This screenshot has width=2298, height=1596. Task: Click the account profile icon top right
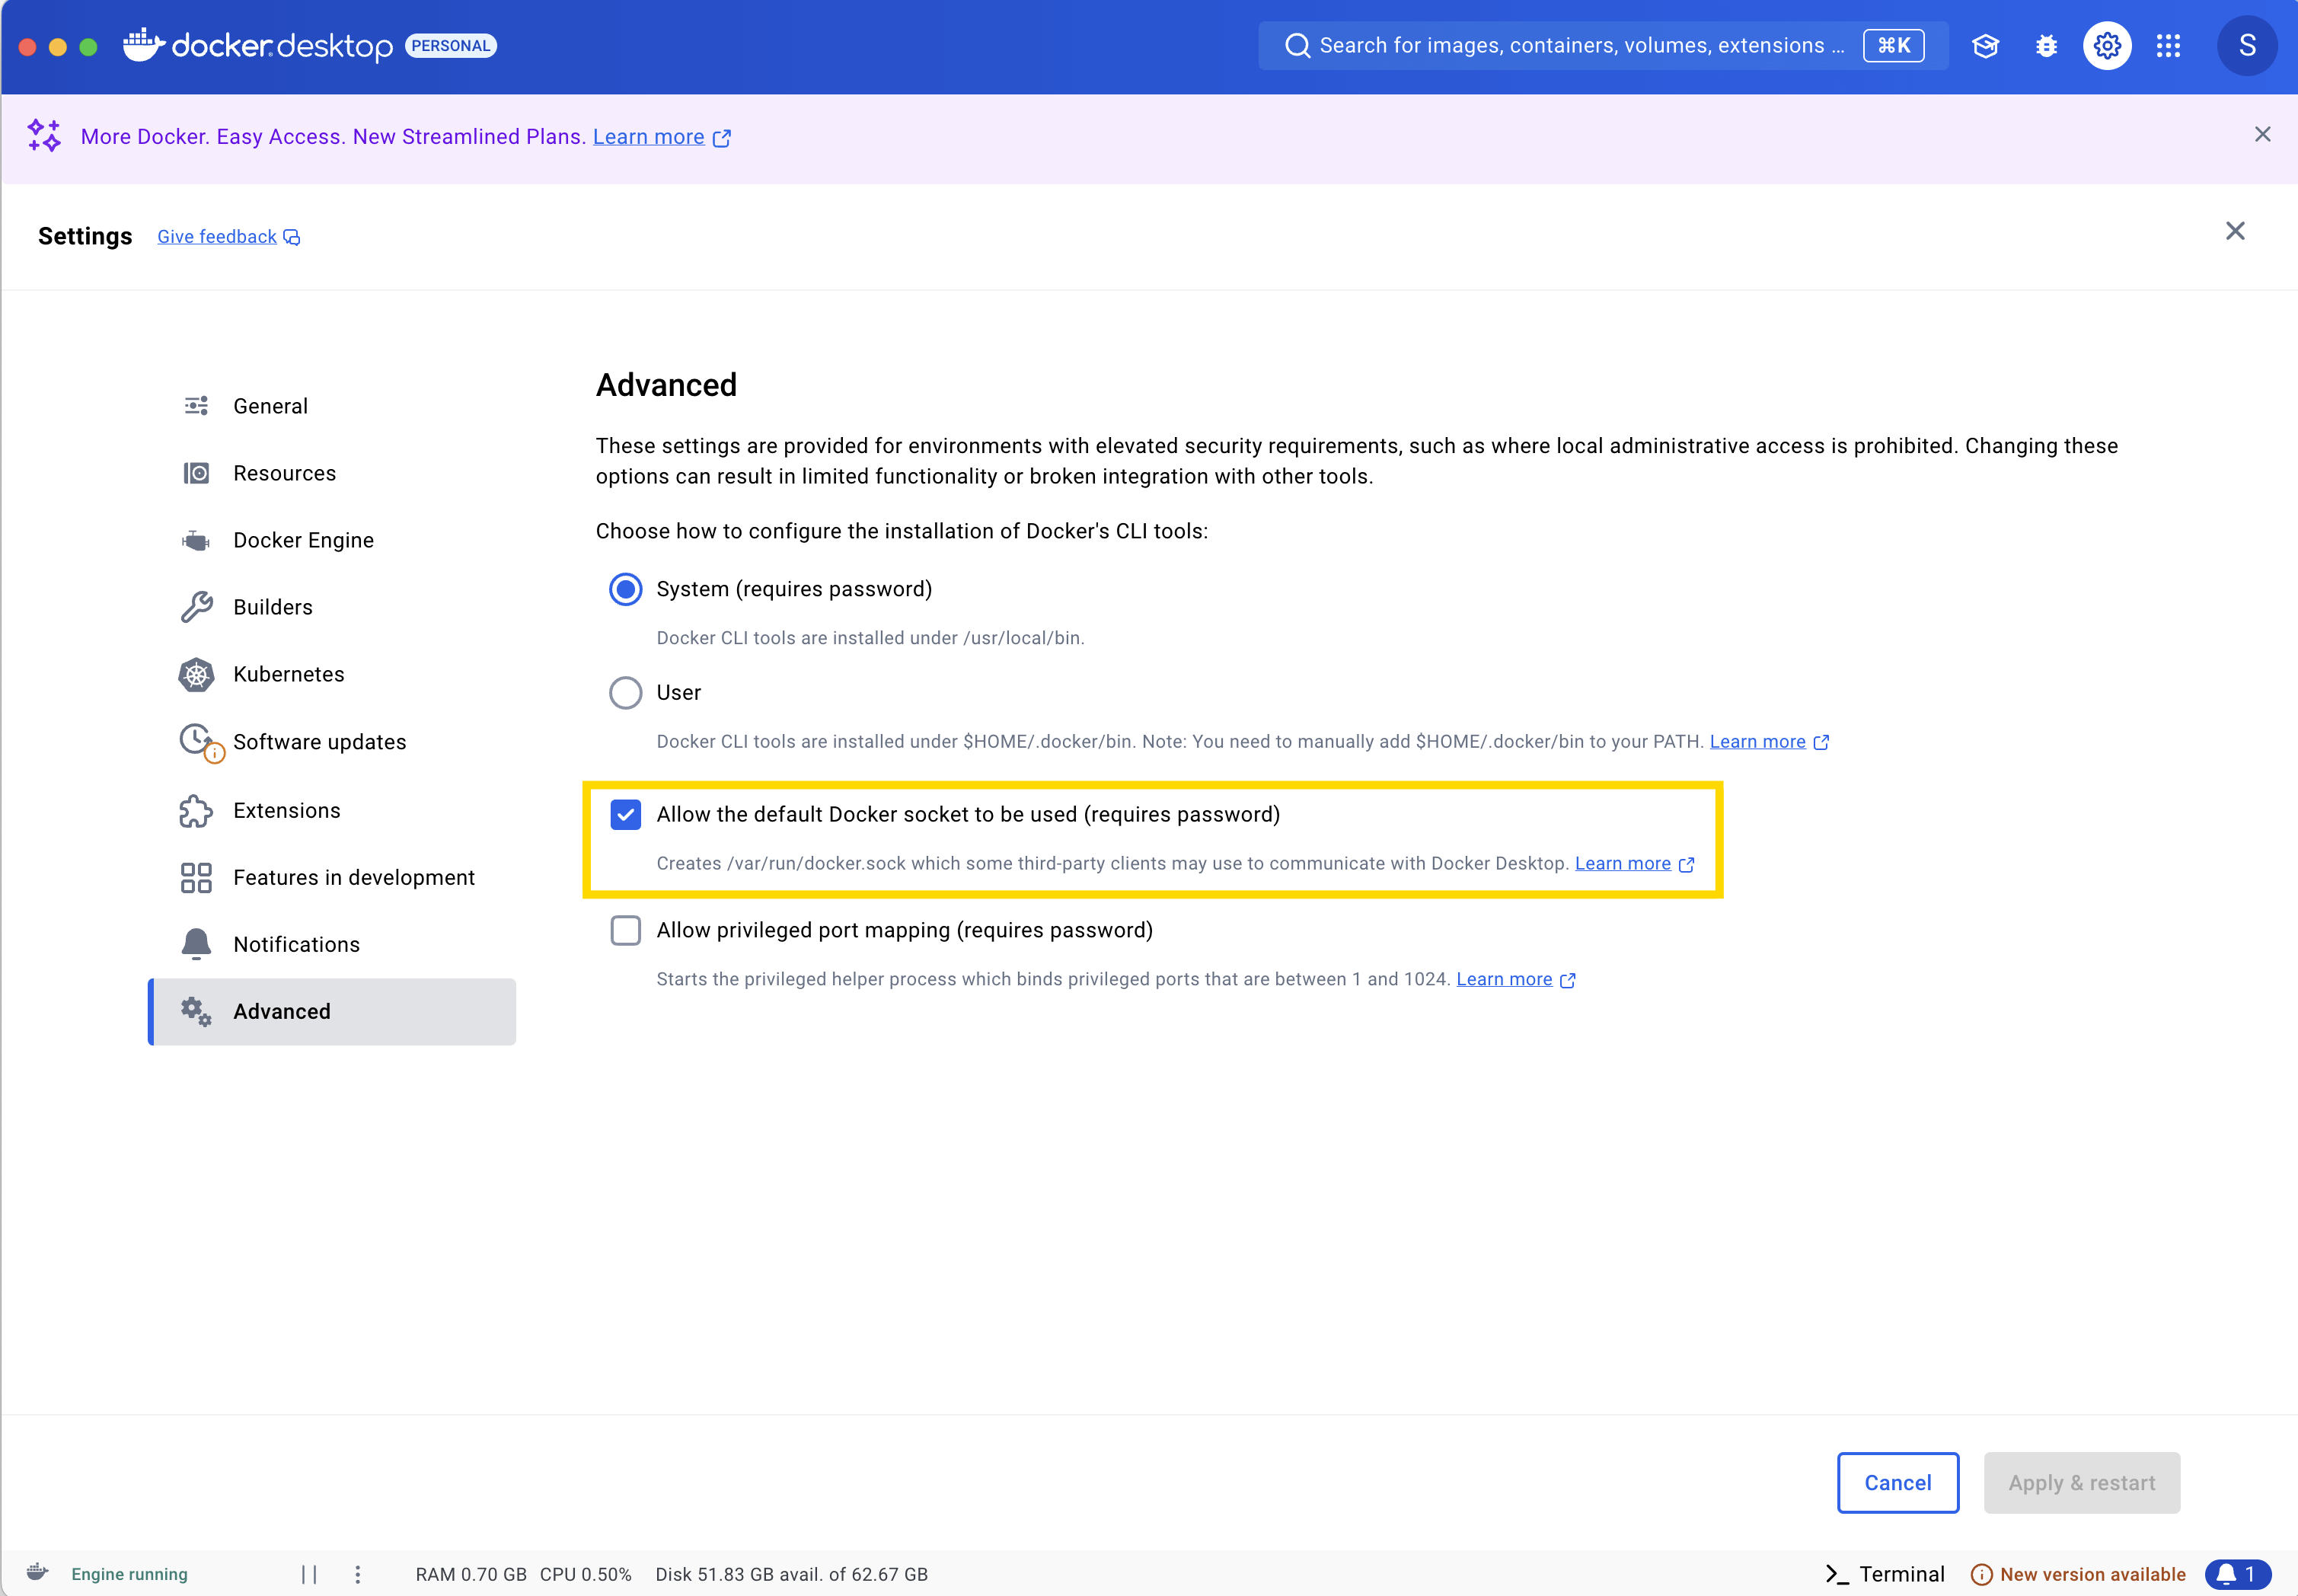click(2244, 46)
